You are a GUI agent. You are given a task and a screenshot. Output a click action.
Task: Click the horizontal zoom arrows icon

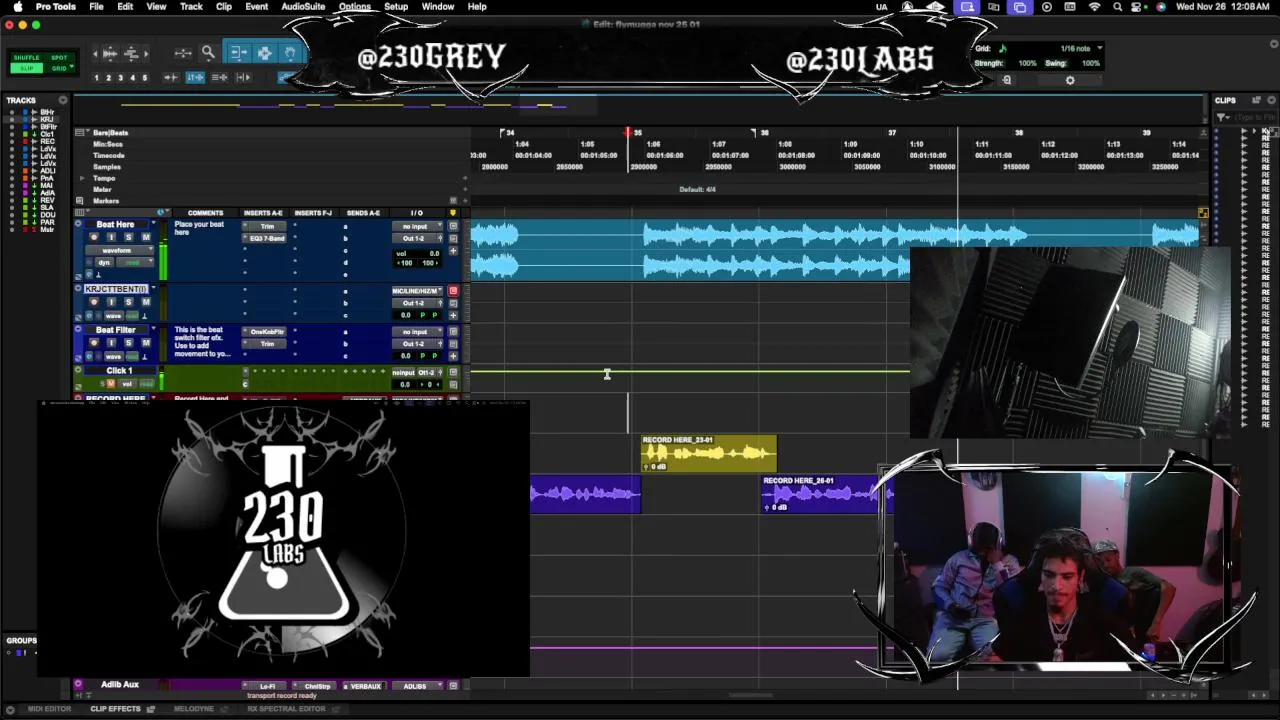click(x=183, y=52)
